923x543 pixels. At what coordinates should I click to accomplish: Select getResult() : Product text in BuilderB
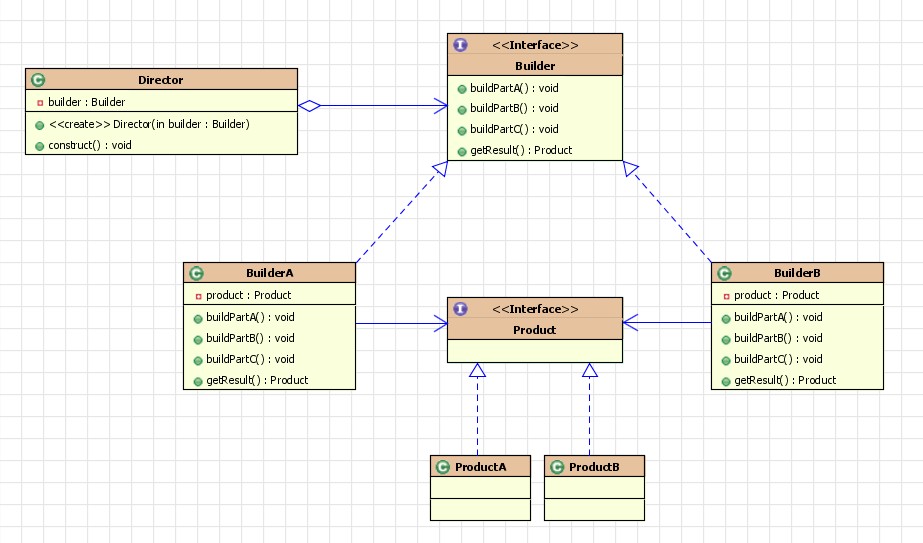point(785,380)
